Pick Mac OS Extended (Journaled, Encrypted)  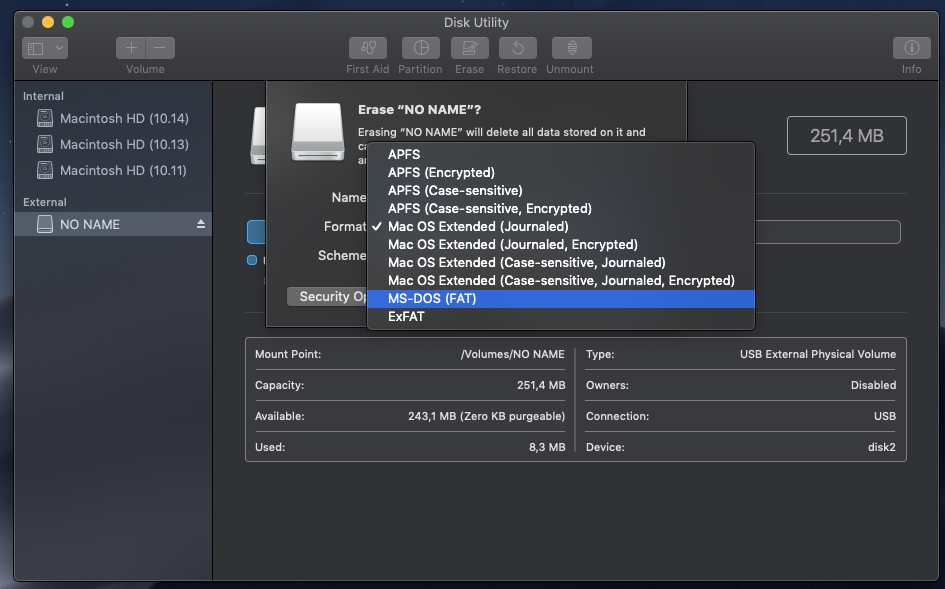click(x=560, y=245)
